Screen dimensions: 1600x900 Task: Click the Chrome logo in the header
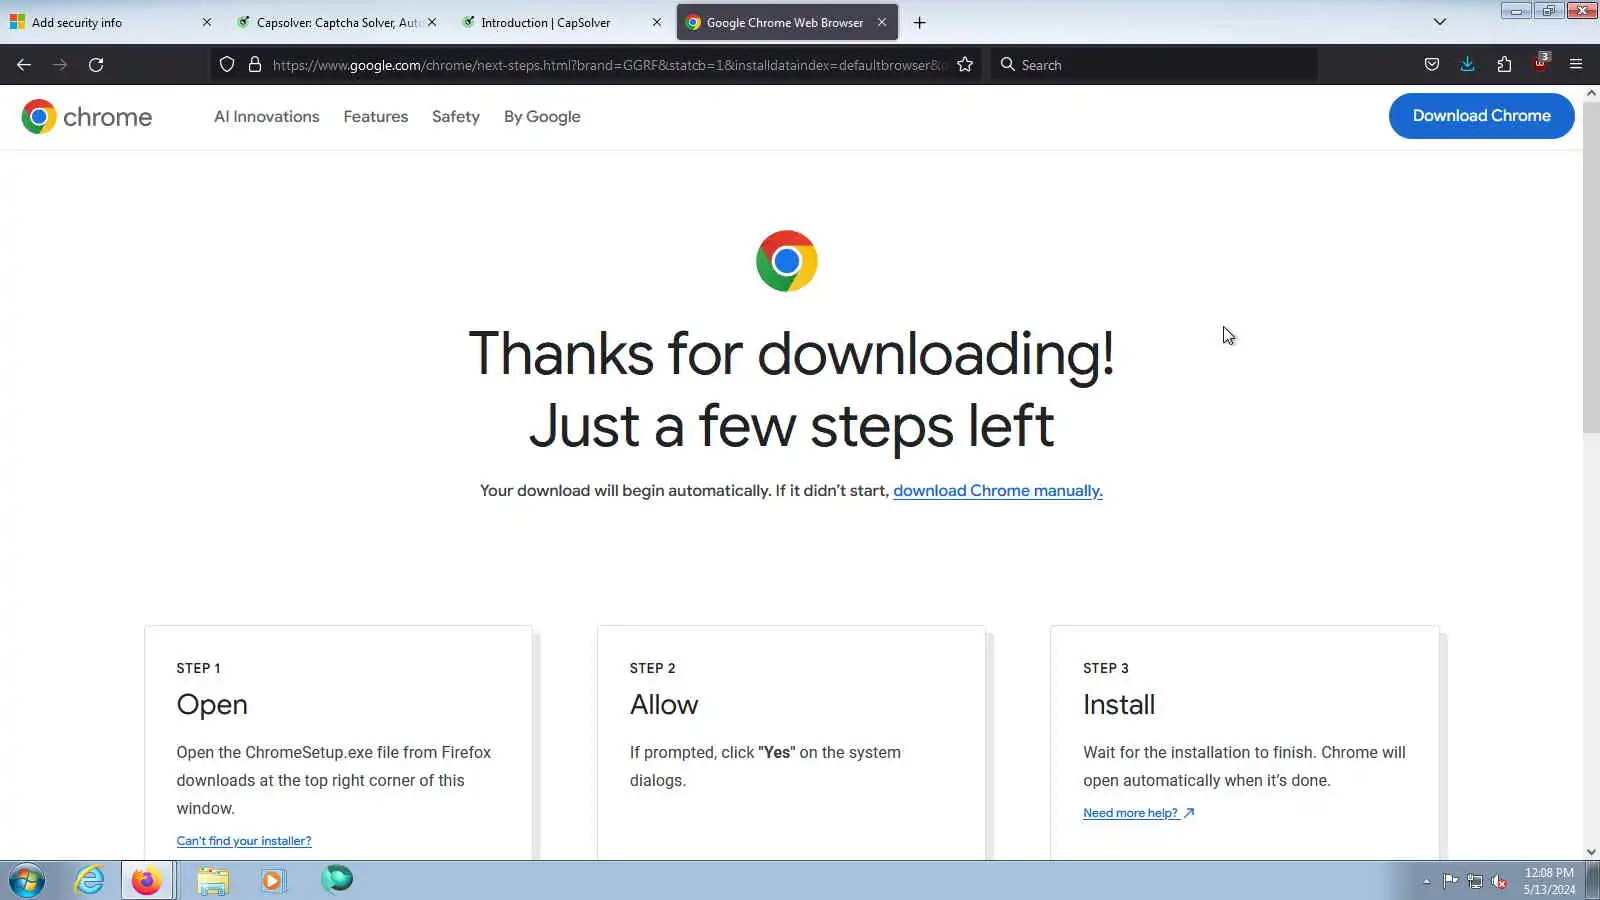tap(87, 117)
